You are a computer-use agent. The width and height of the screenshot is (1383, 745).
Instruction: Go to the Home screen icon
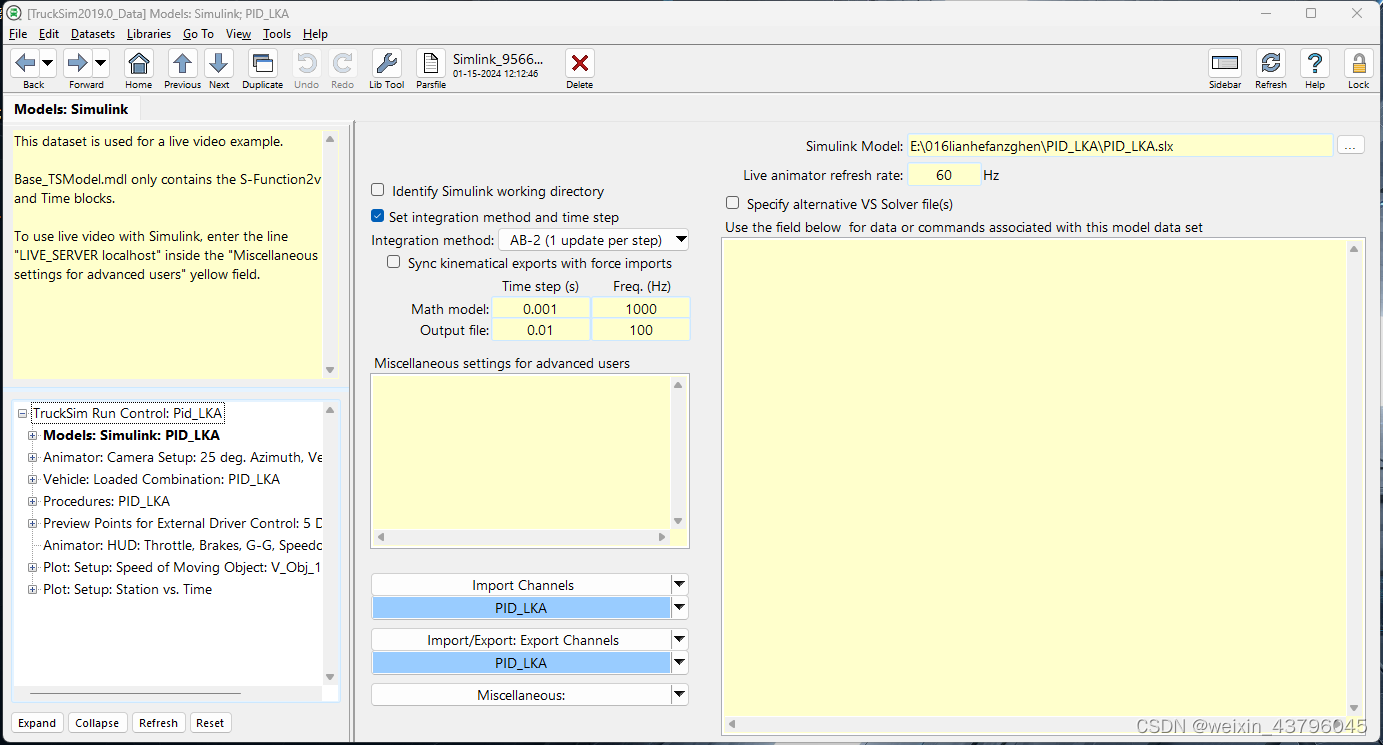tap(139, 64)
